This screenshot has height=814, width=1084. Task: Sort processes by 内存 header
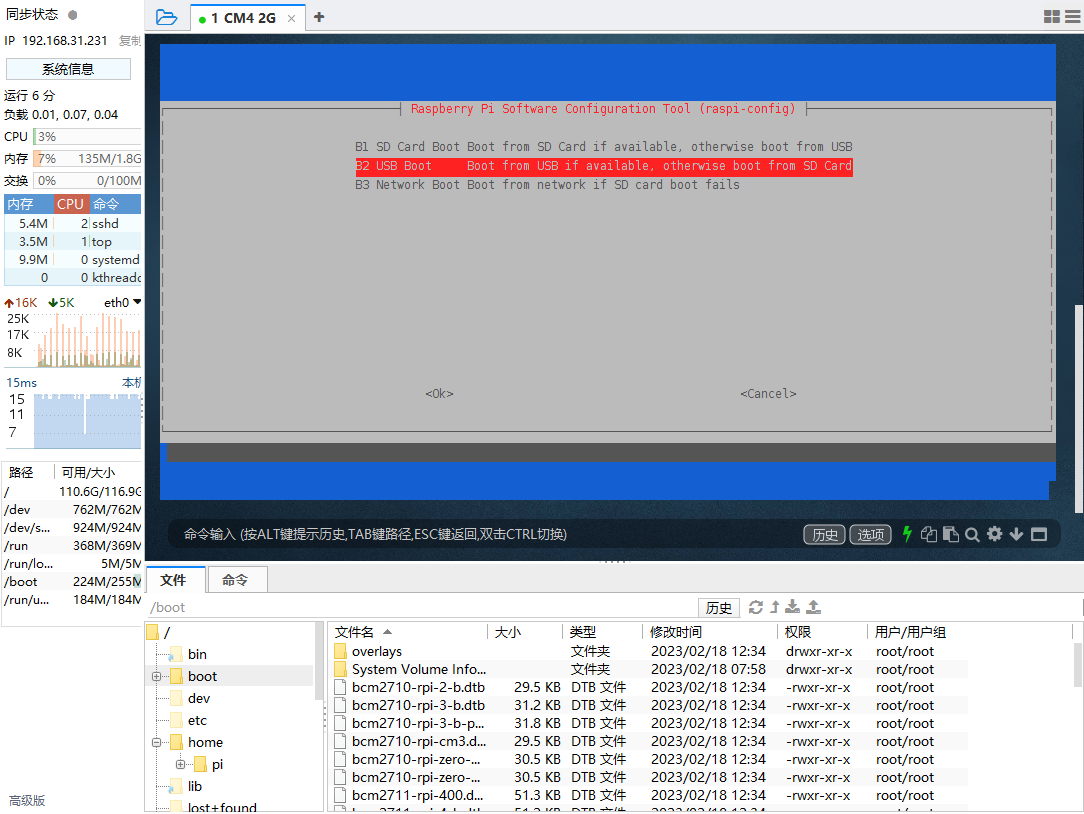(28, 204)
